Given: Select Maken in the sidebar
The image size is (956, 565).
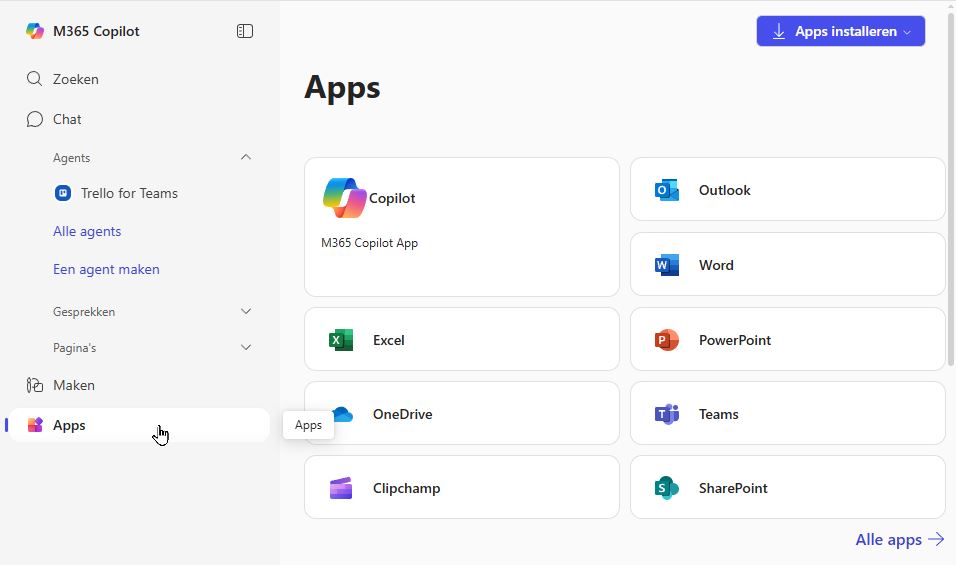Looking at the screenshot, I should [x=73, y=385].
